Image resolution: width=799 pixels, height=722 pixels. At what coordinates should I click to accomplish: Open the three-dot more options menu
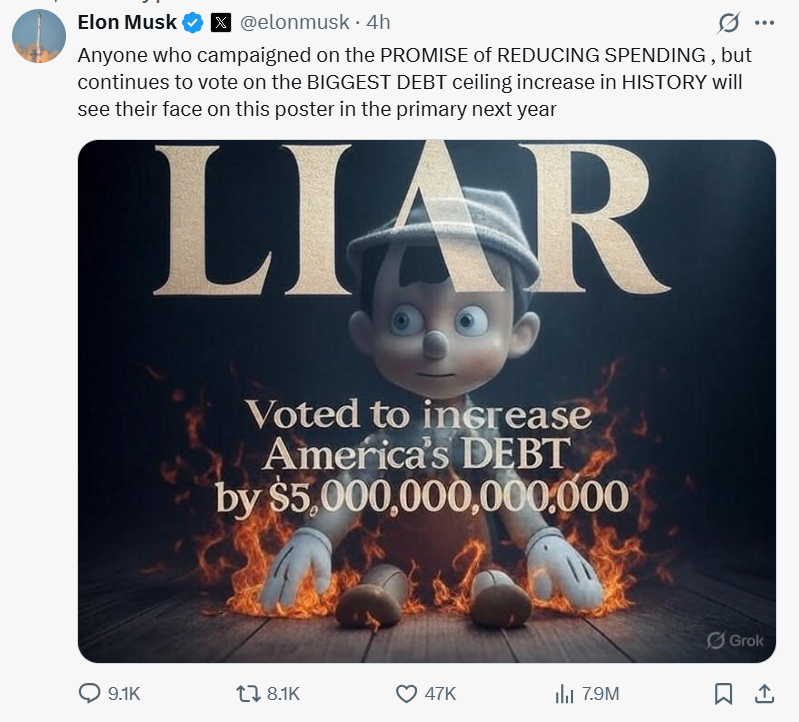[x=764, y=22]
